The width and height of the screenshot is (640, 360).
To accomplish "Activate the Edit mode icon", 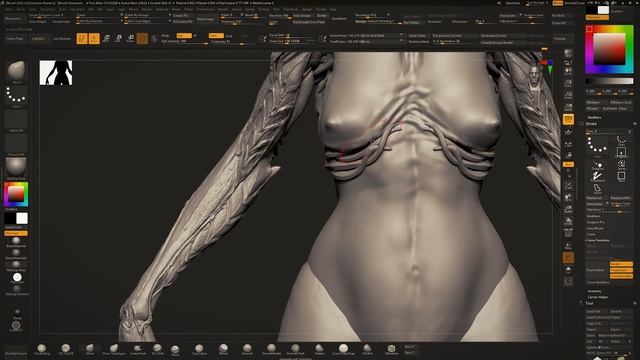I will [x=82, y=38].
